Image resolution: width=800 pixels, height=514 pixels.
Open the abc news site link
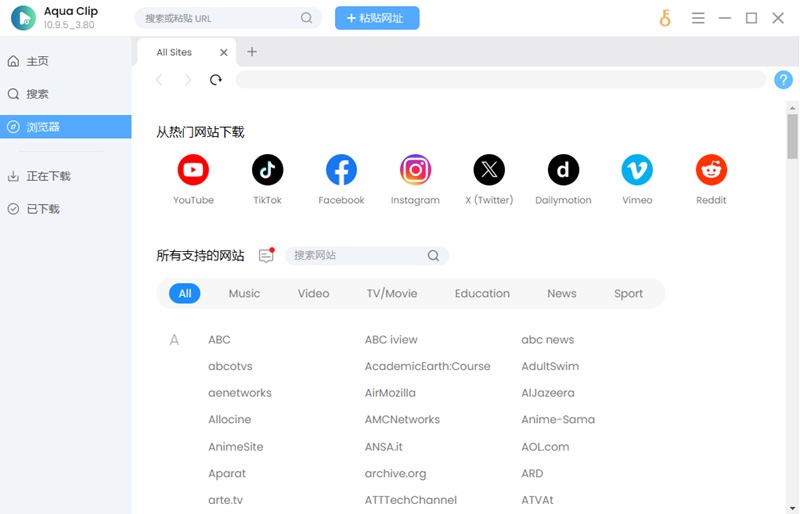[x=547, y=339]
